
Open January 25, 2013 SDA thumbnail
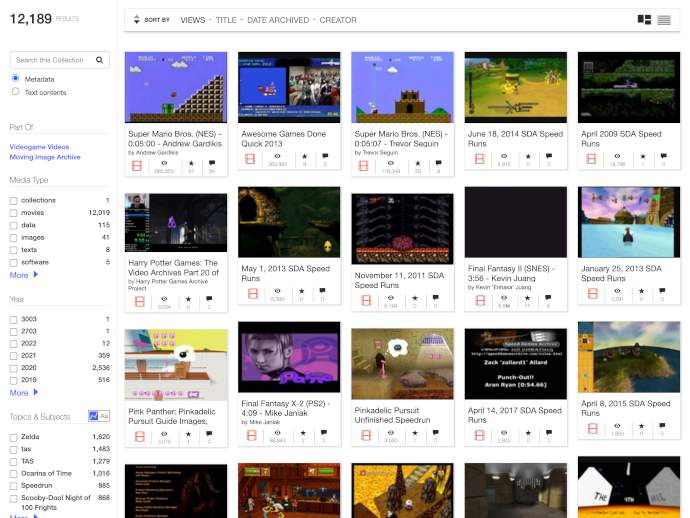pyautogui.click(x=629, y=222)
